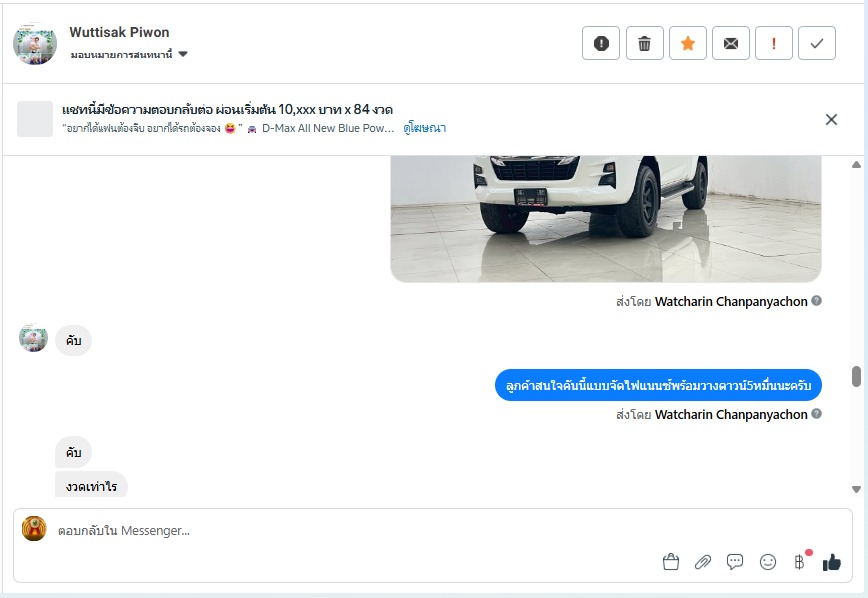Image resolution: width=868 pixels, height=598 pixels.
Task: Open shopping bag products icon
Action: point(670,562)
